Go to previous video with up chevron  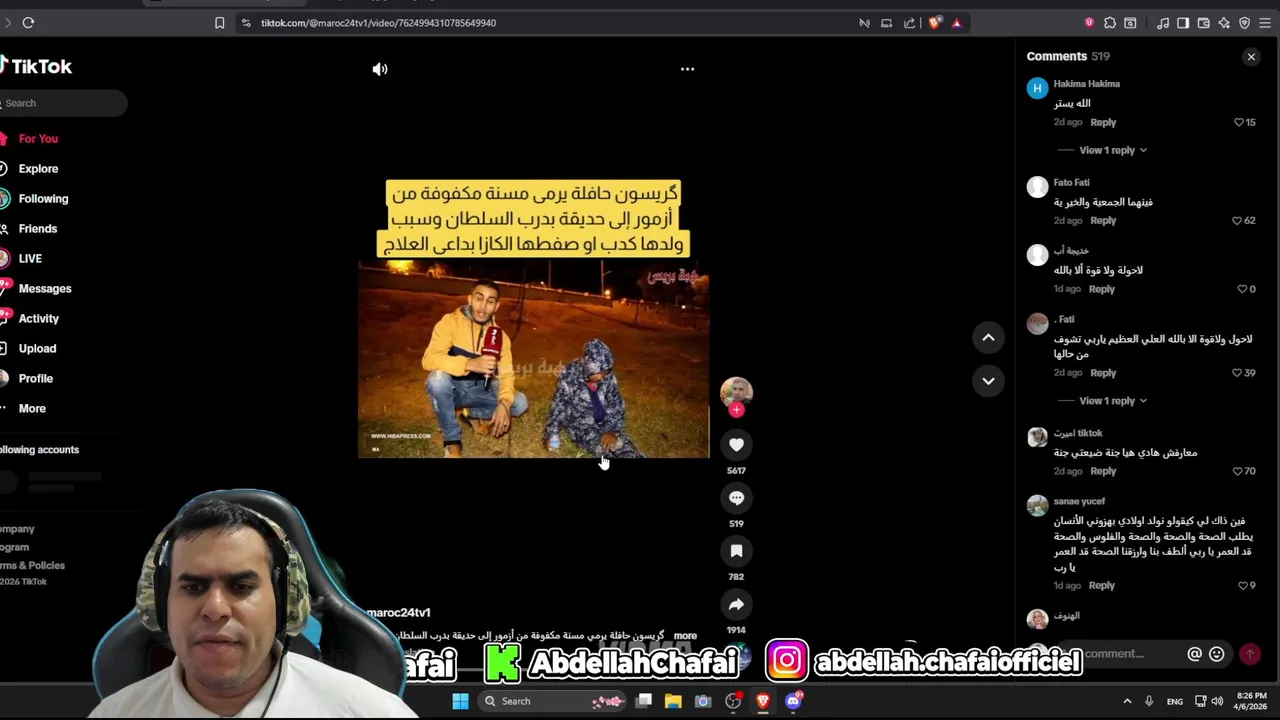point(988,338)
